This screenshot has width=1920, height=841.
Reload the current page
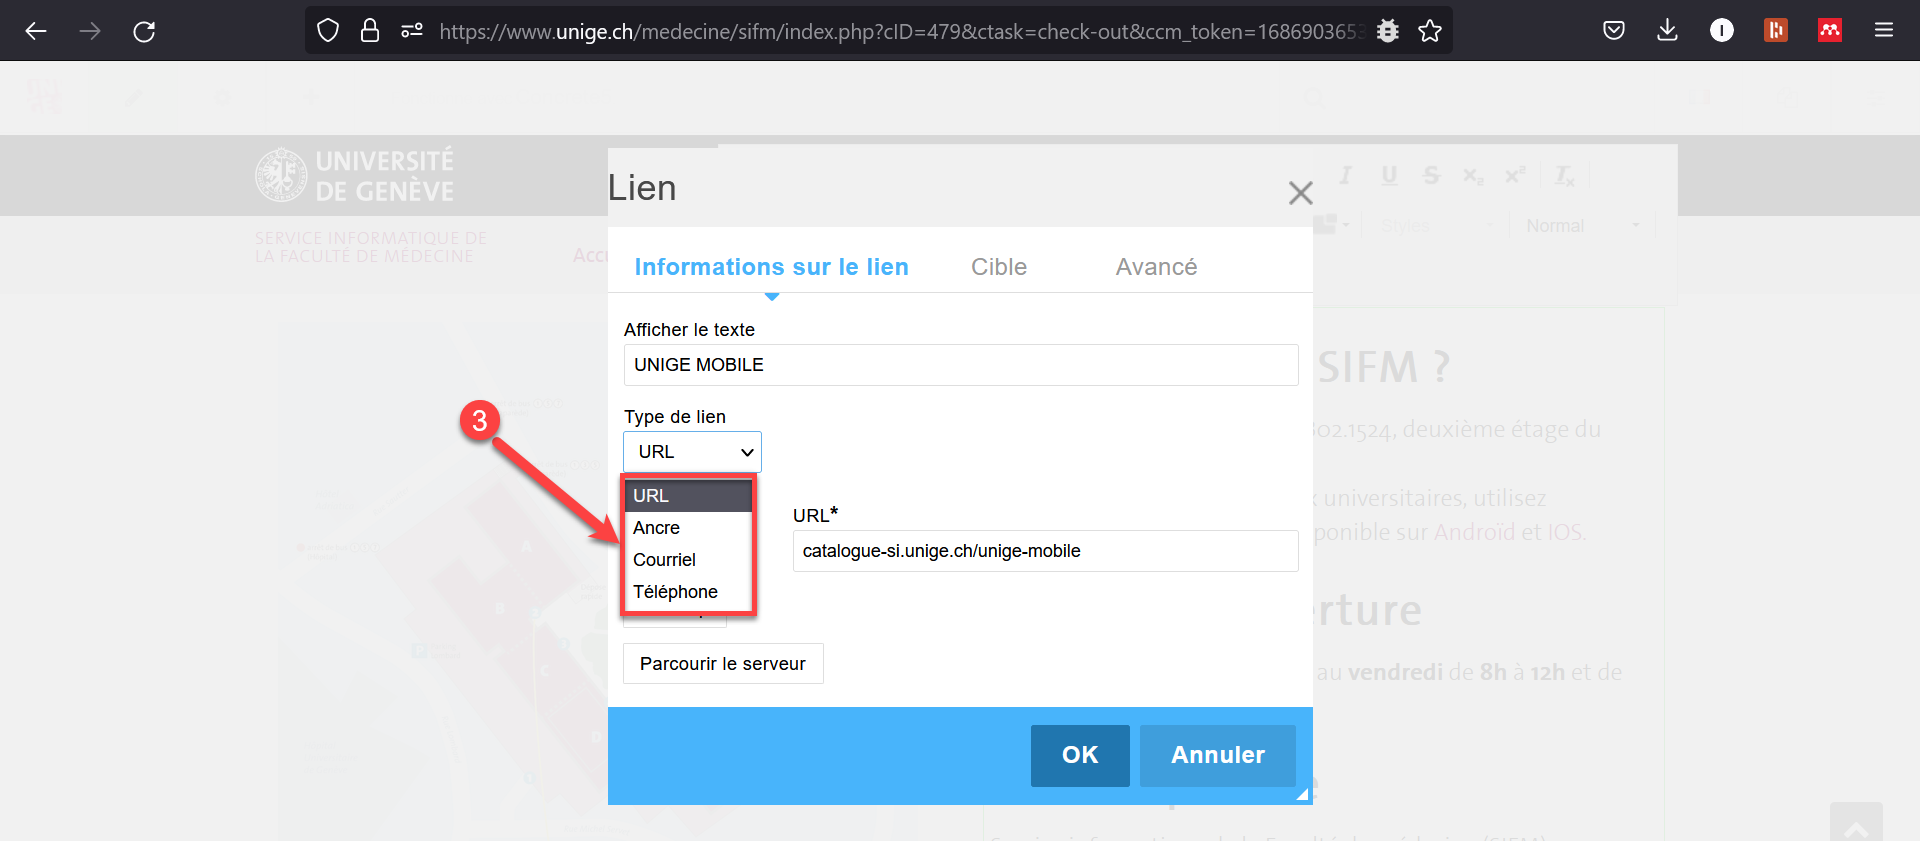pos(144,31)
